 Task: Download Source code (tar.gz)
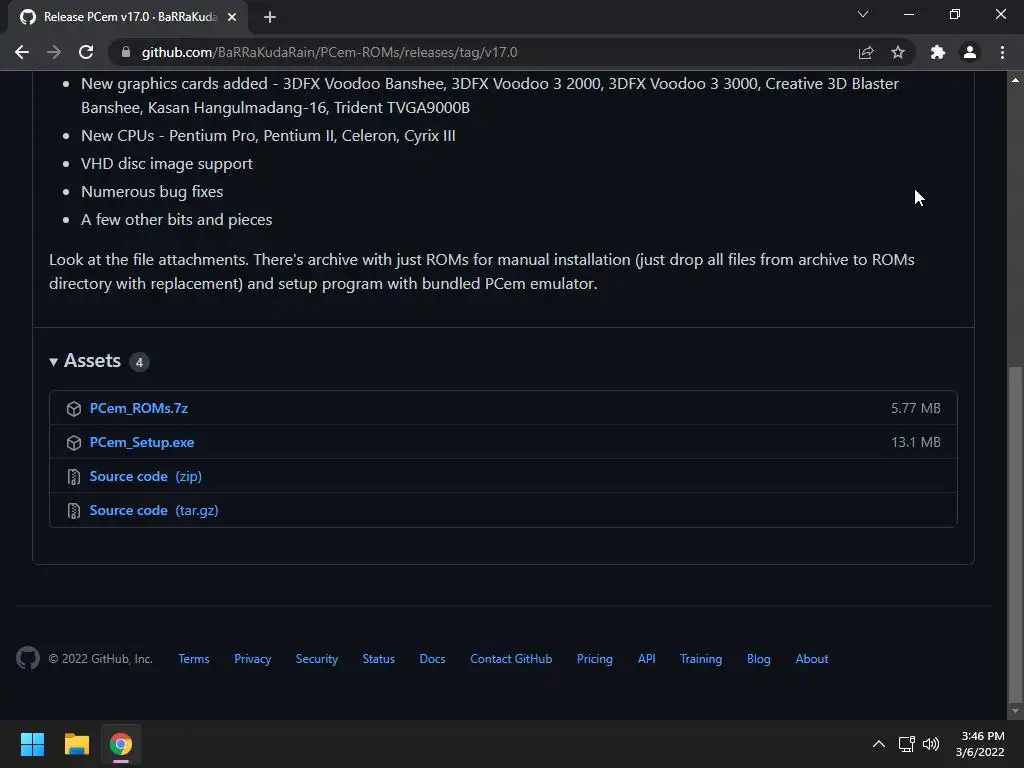(x=153, y=510)
